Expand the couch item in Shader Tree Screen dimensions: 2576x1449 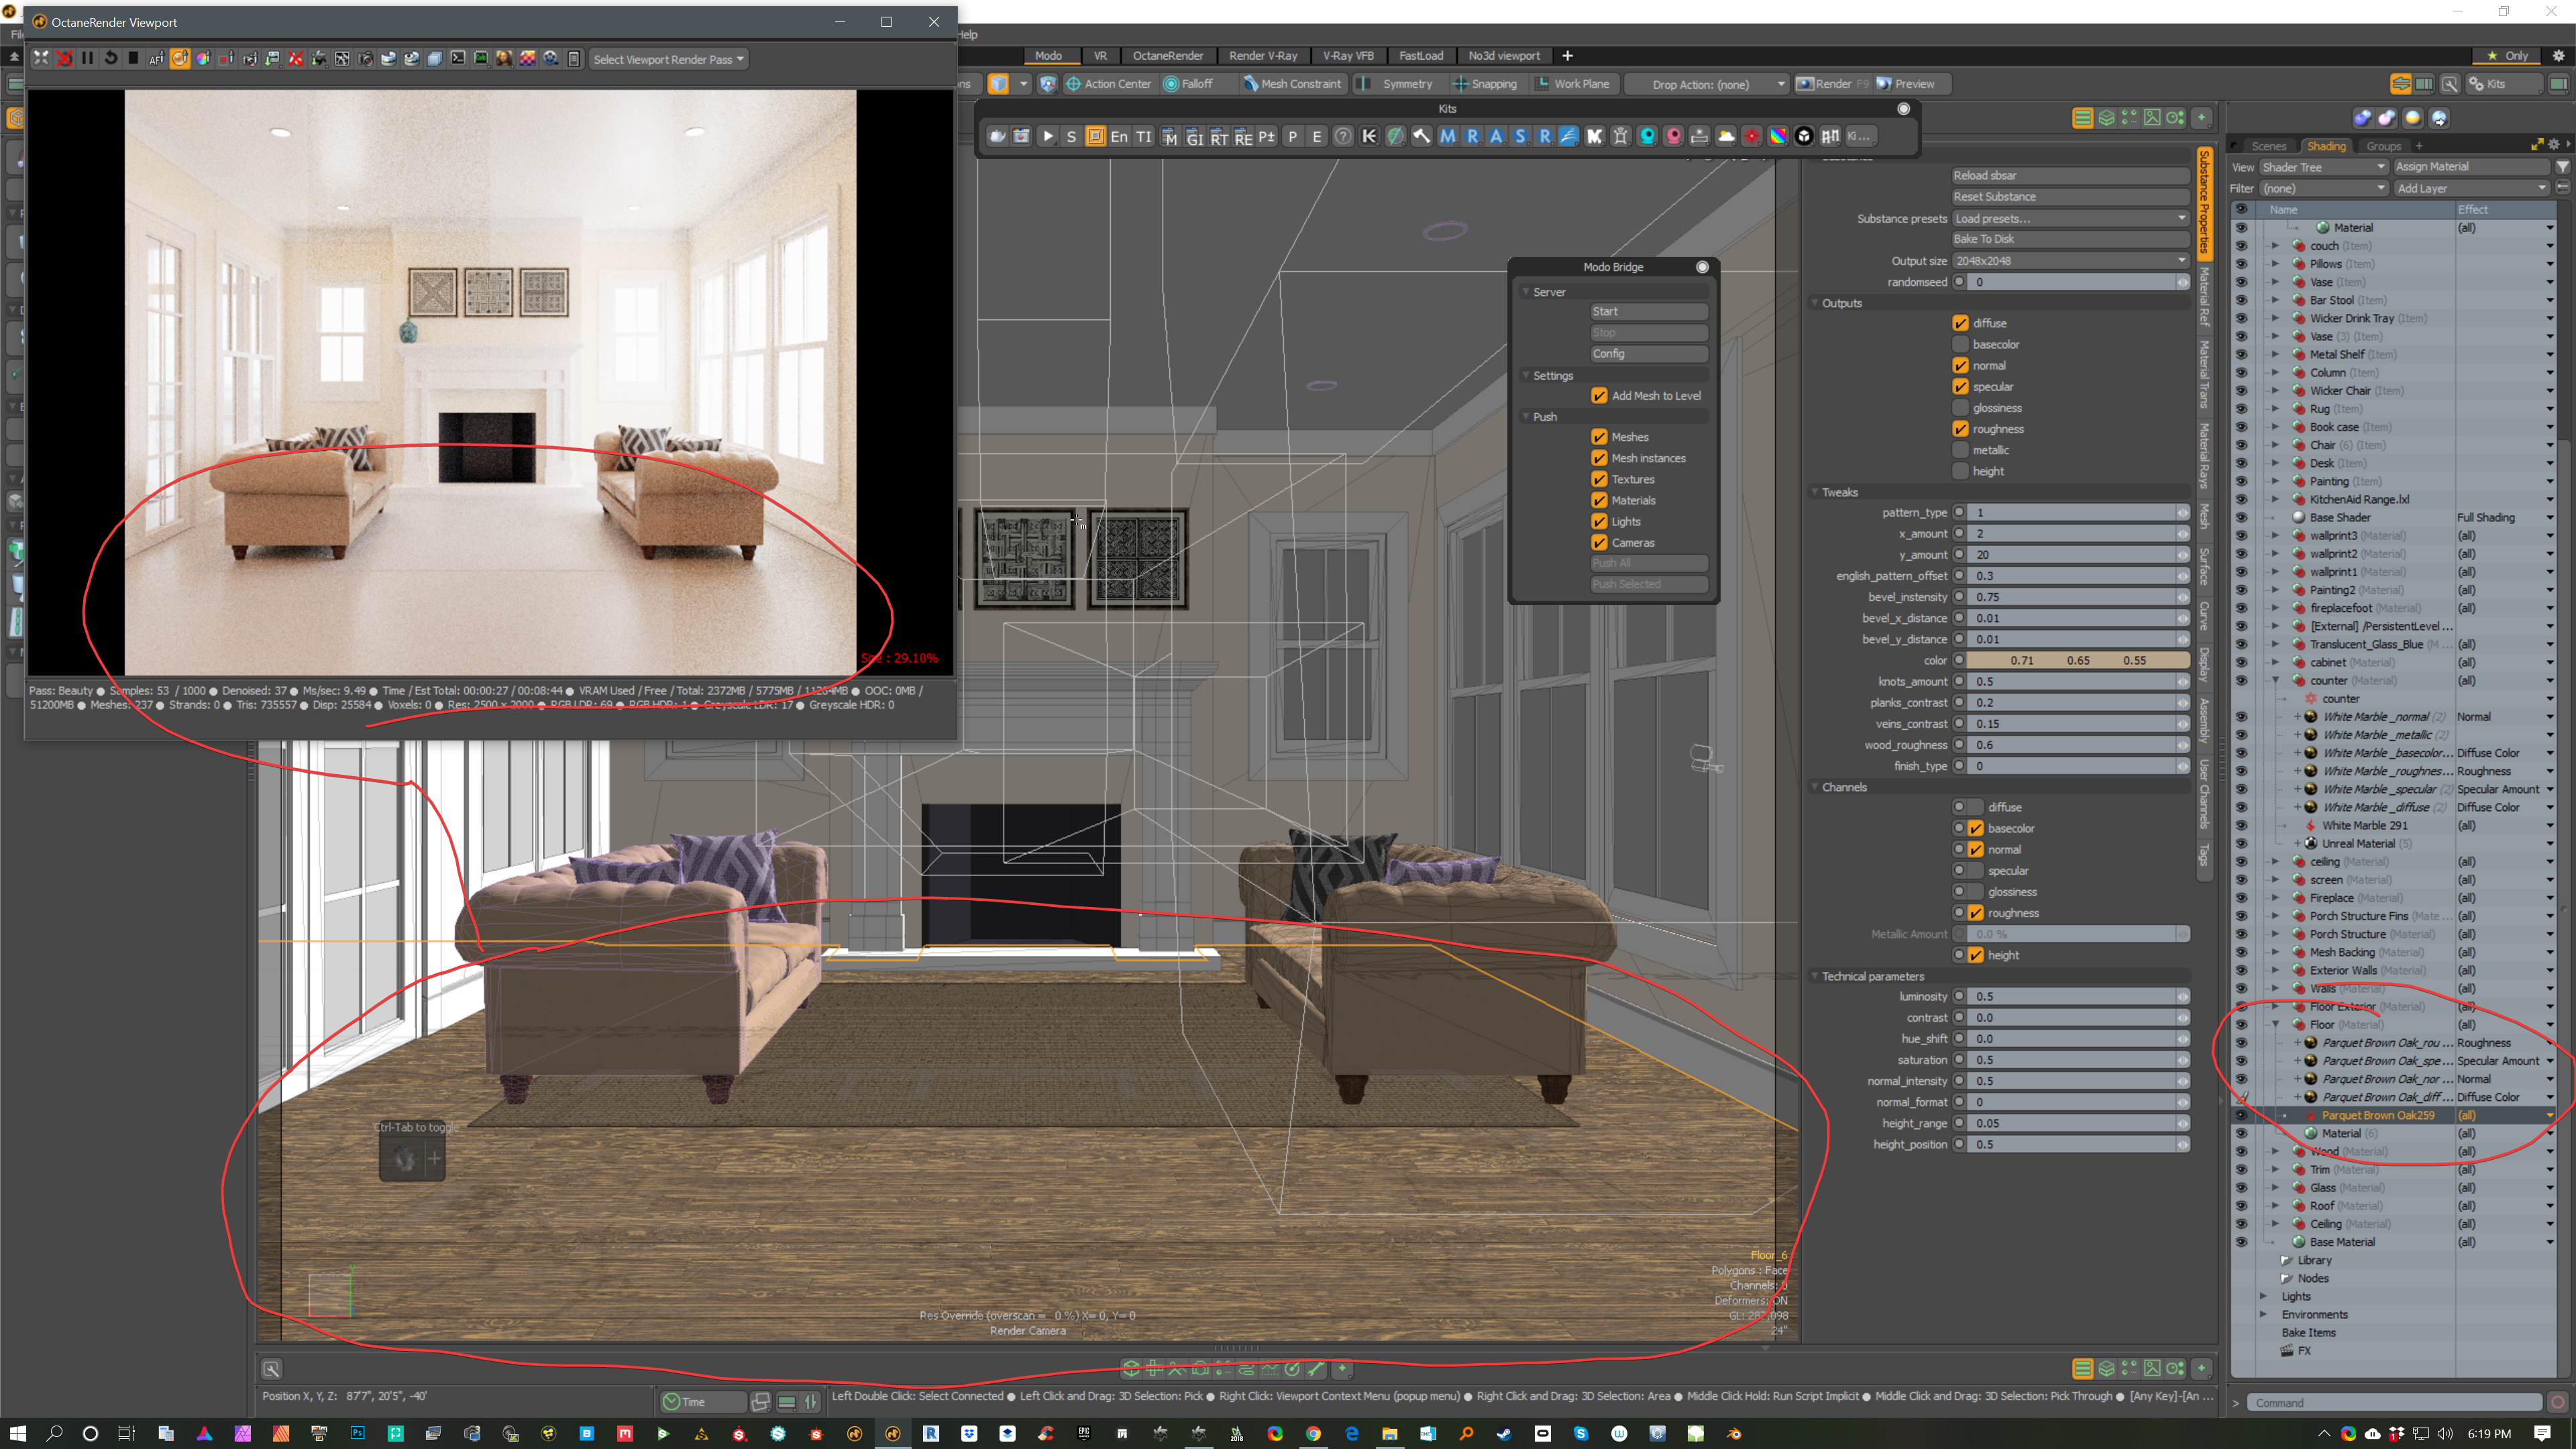coord(2276,246)
